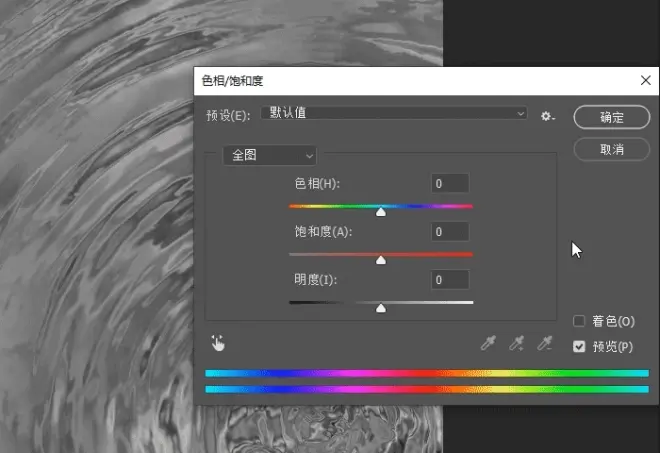Click the 明度 lightness slider handle
The width and height of the screenshot is (660, 453).
(381, 308)
